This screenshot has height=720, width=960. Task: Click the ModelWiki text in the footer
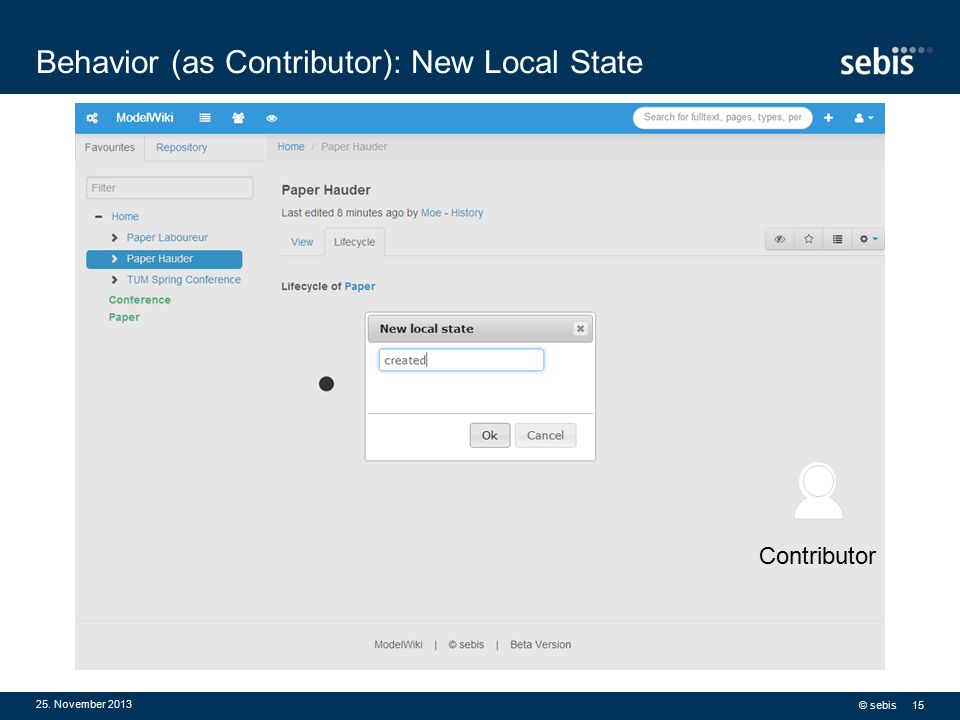(399, 645)
